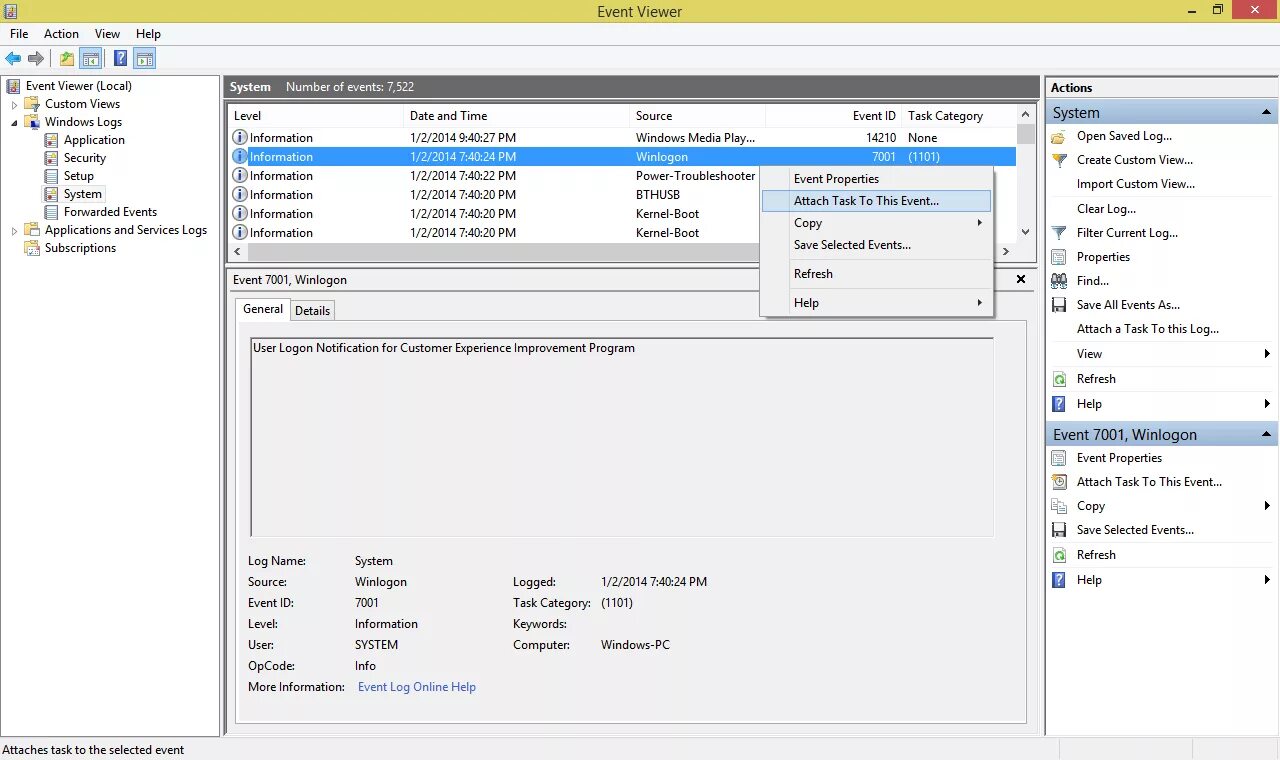Open Help submenu under System actions

[1160, 404]
